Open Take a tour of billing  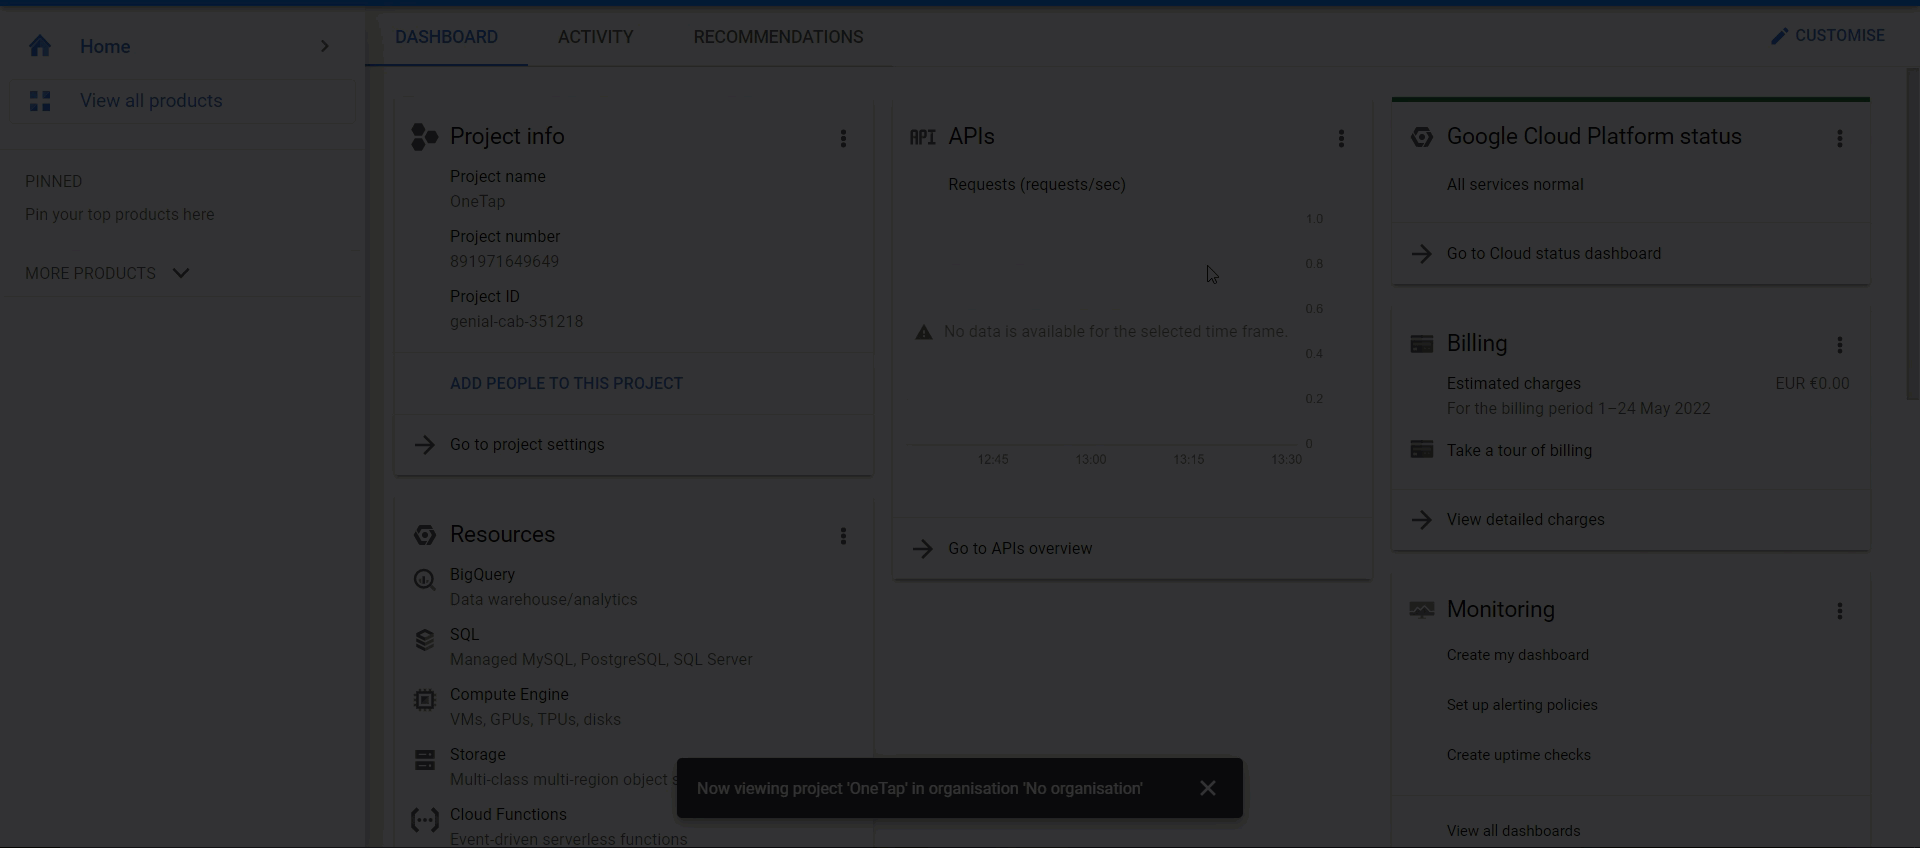(x=1519, y=451)
